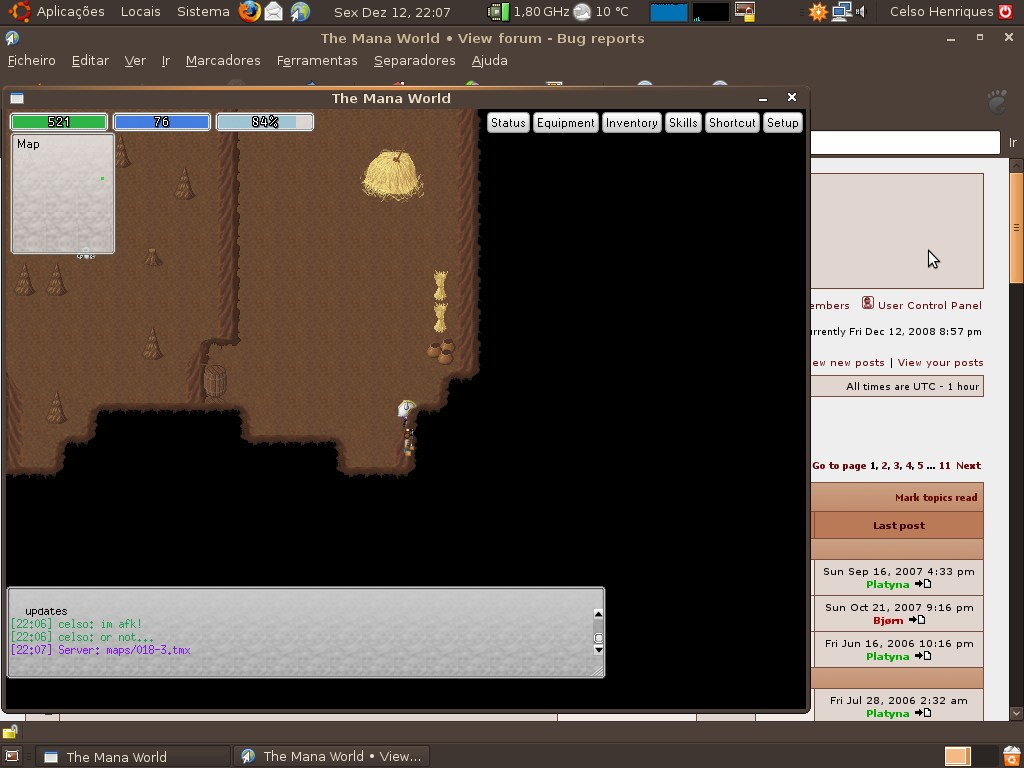1024x768 pixels.
Task: Open the Status window in game
Action: pyautogui.click(x=508, y=123)
